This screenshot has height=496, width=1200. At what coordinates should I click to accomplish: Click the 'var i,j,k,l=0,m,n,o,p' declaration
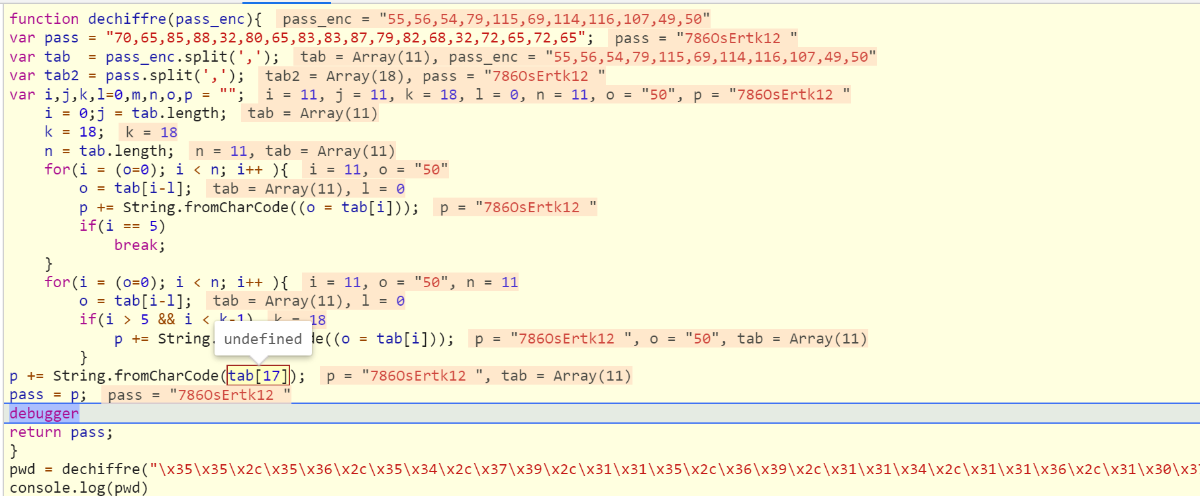point(127,95)
